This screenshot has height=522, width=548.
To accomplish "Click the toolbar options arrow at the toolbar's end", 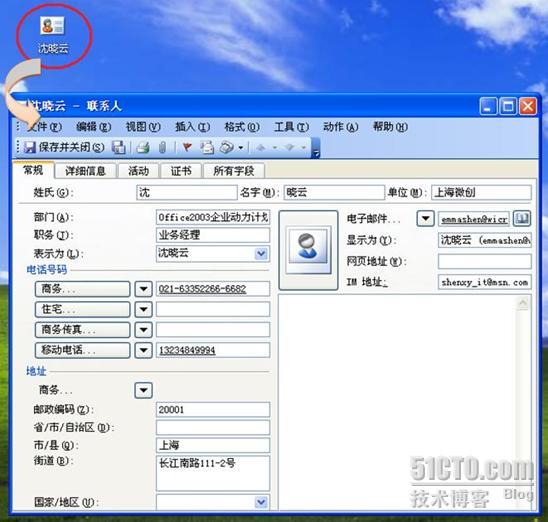I will tap(316, 148).
